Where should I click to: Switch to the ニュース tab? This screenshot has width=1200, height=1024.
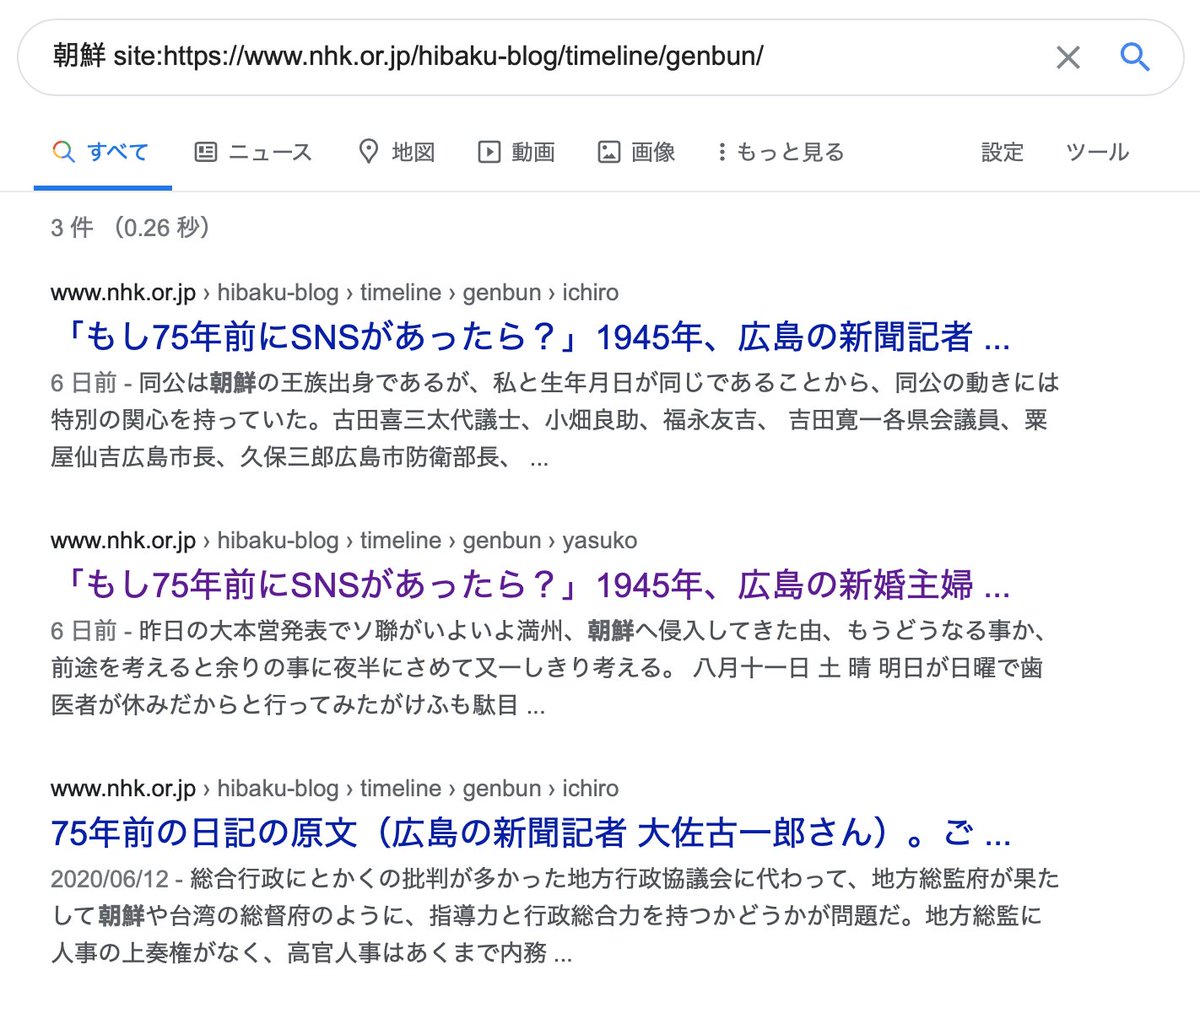coord(253,152)
